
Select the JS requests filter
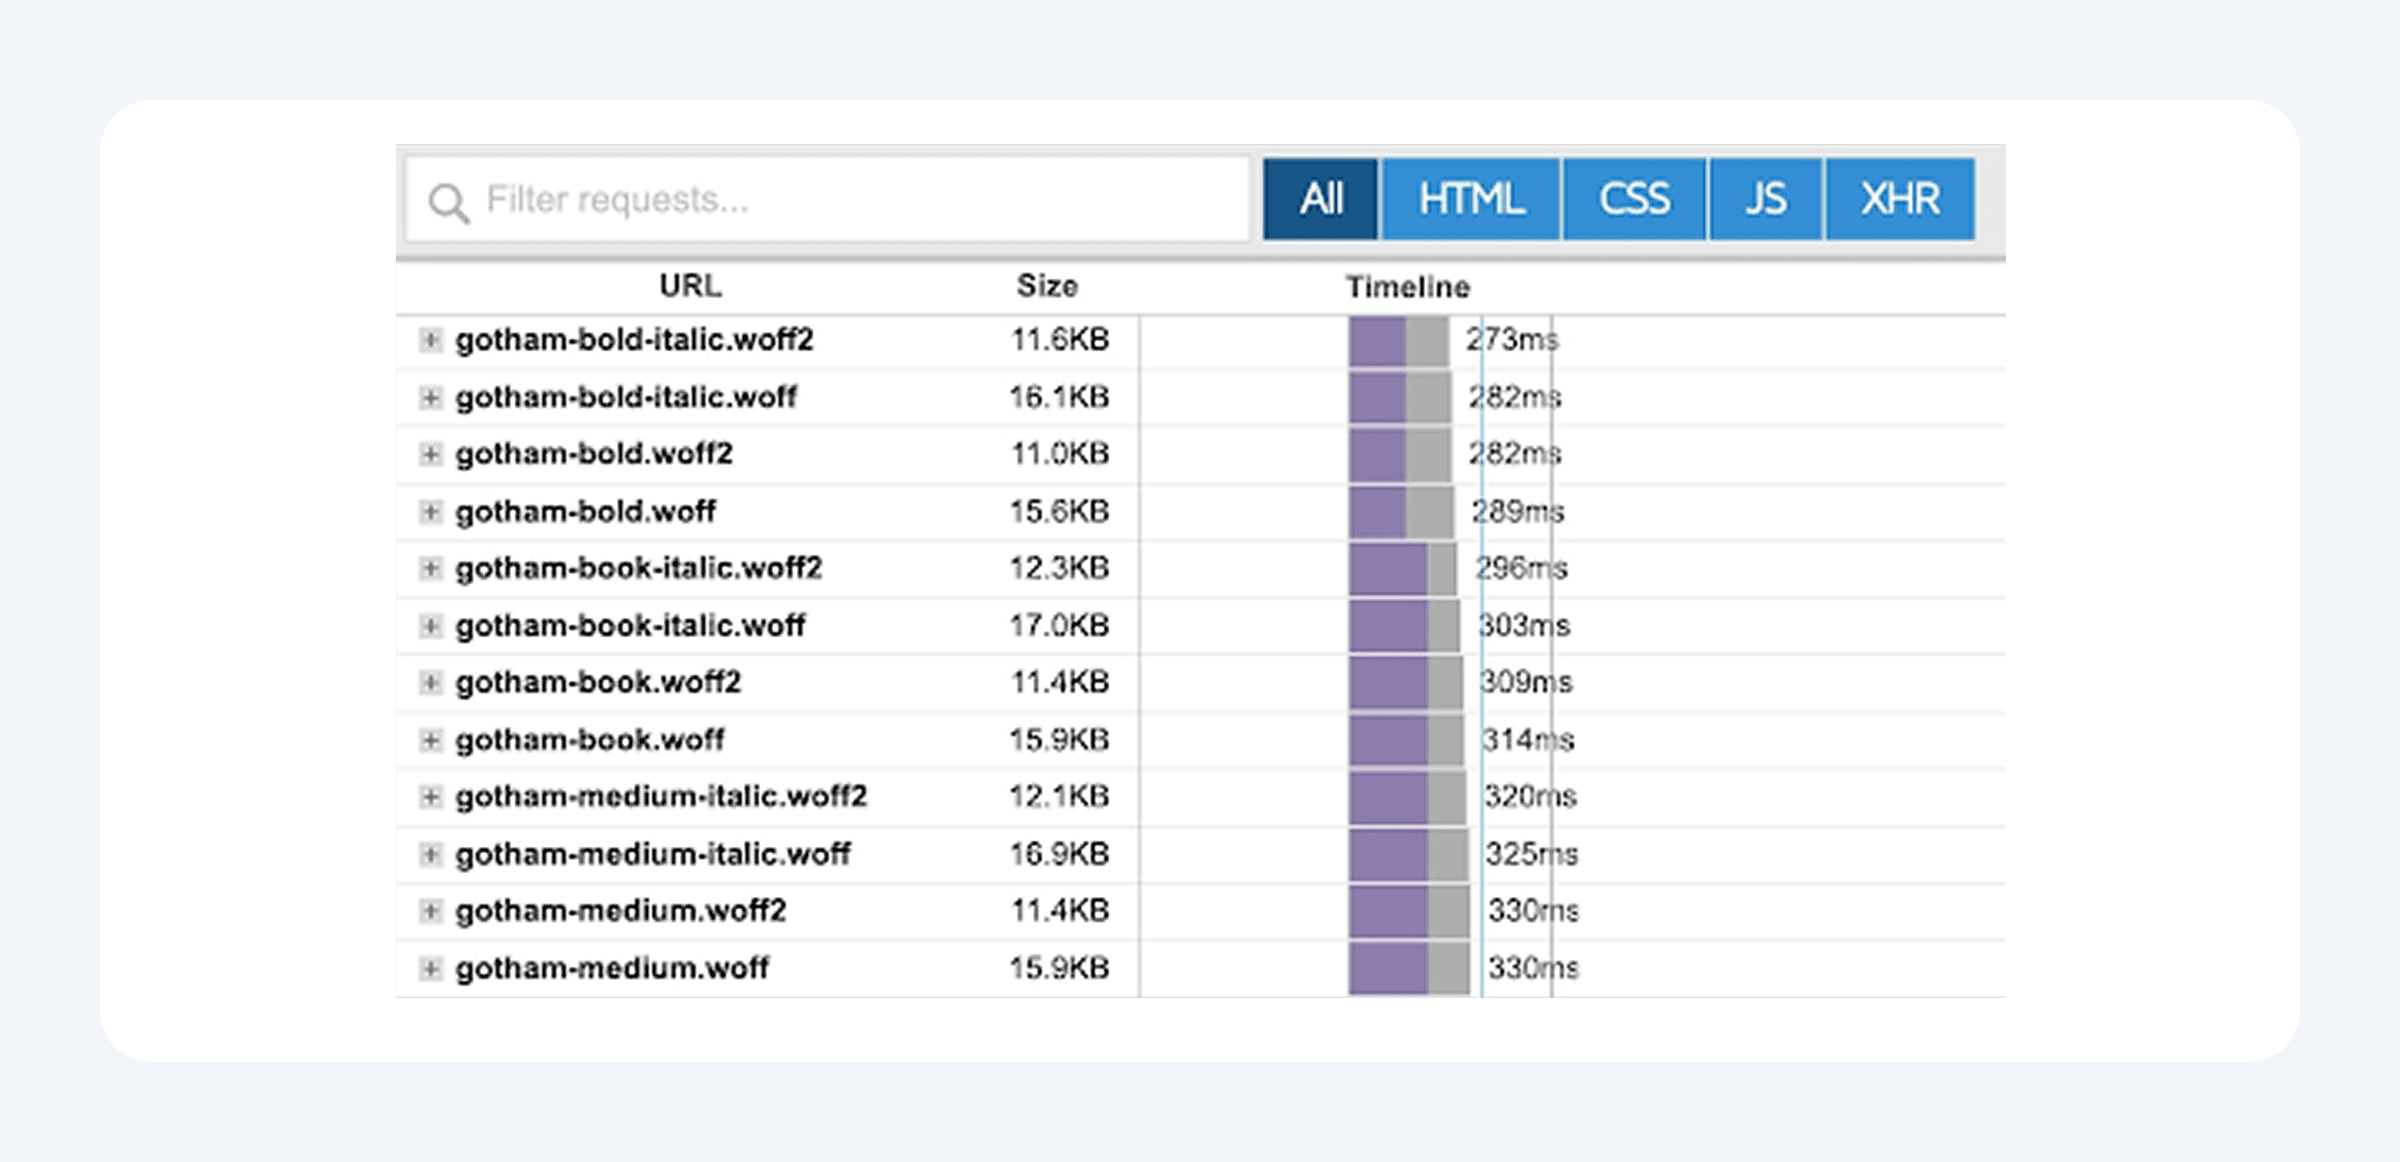coord(1765,198)
